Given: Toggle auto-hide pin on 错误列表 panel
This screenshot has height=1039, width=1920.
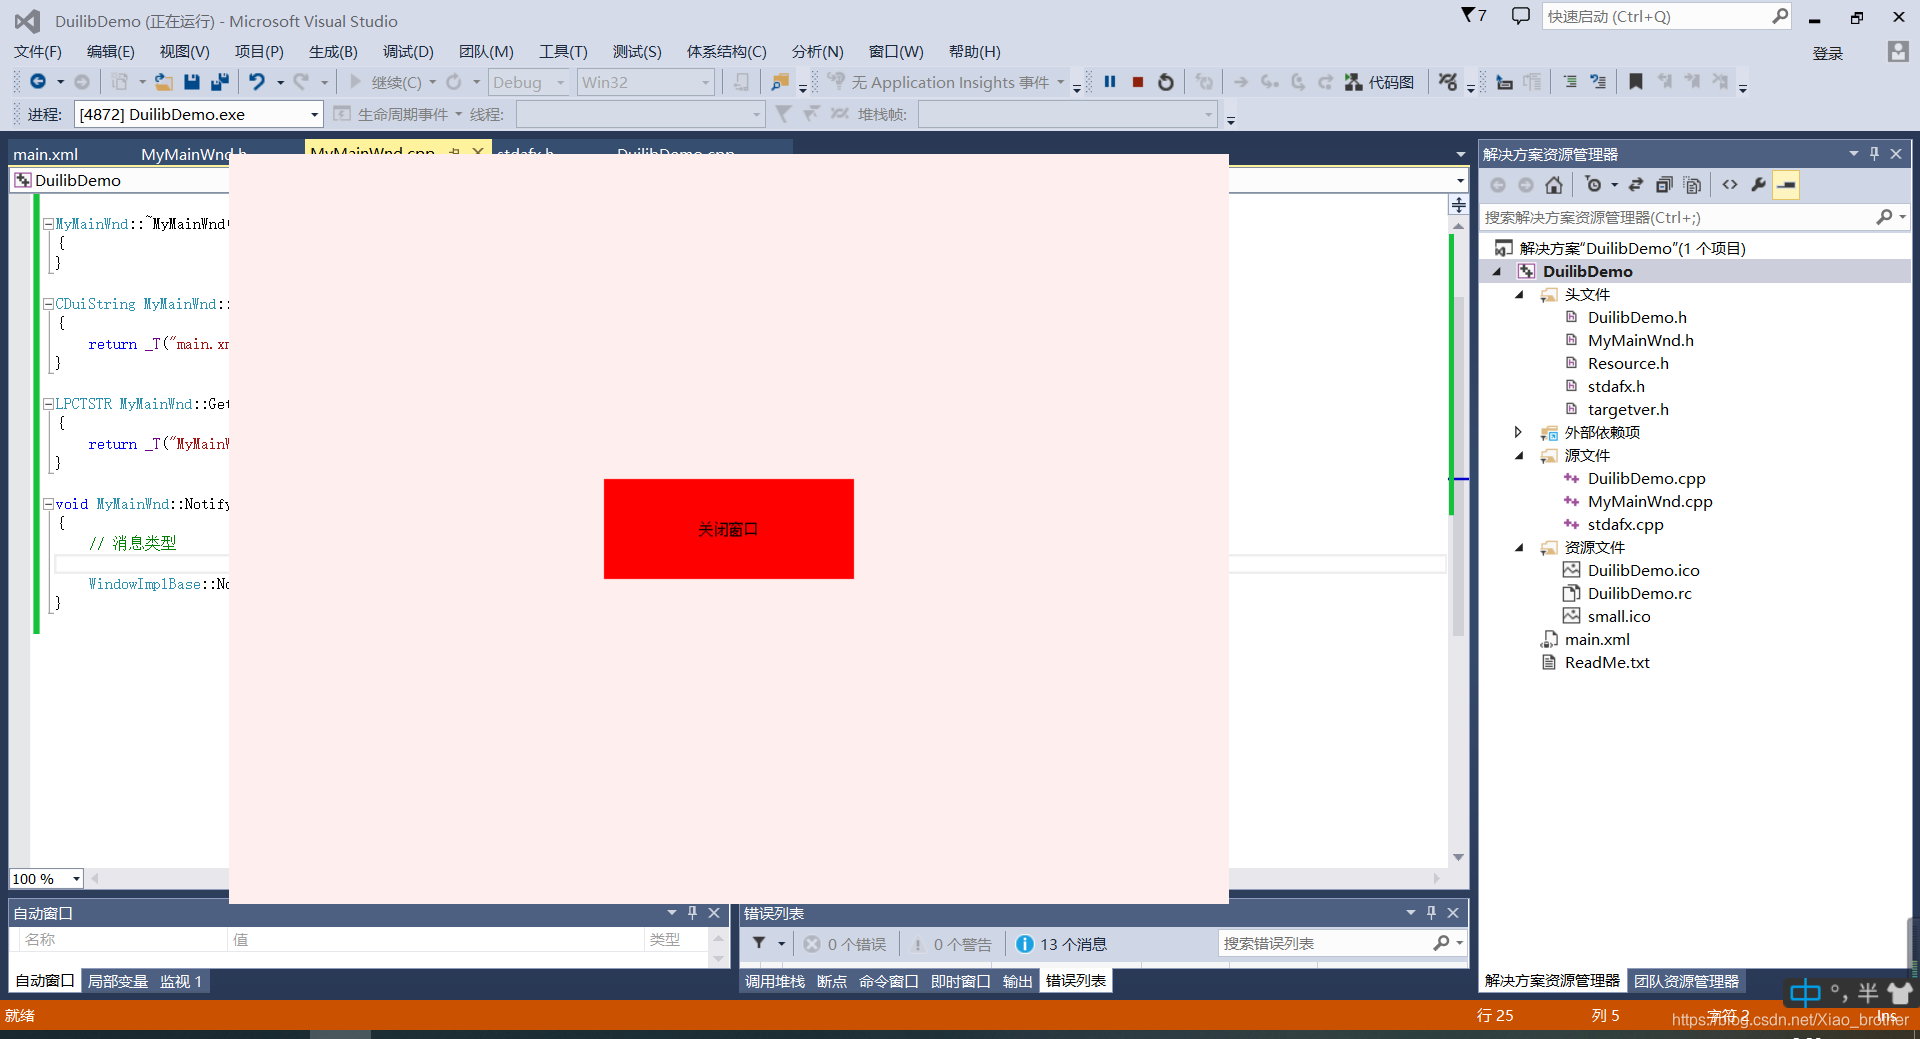Looking at the screenshot, I should [1431, 913].
